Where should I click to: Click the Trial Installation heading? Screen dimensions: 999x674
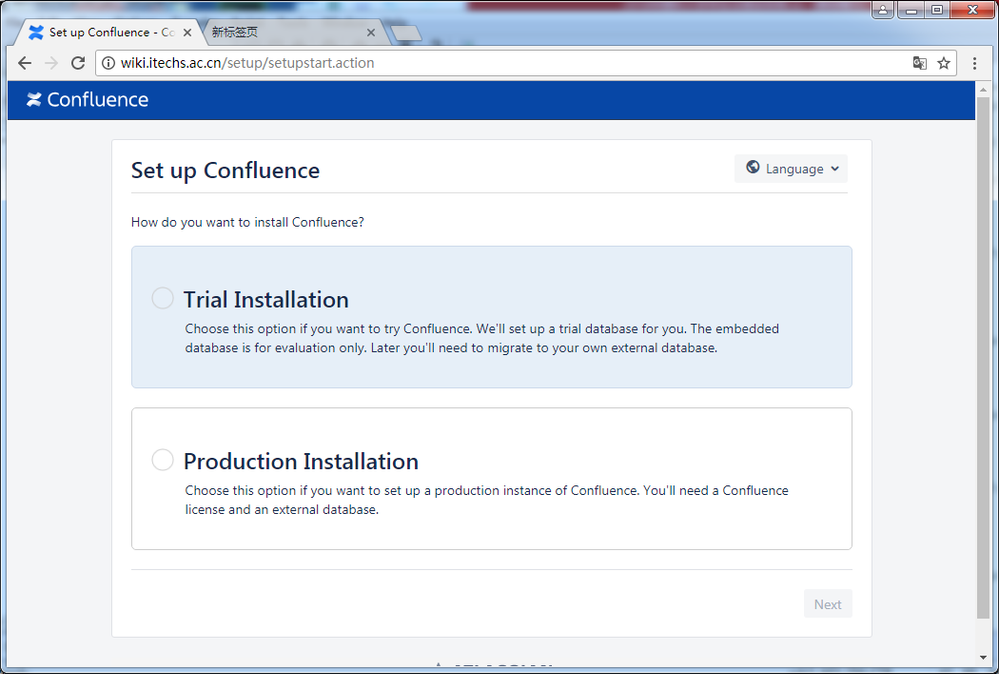click(x=266, y=299)
